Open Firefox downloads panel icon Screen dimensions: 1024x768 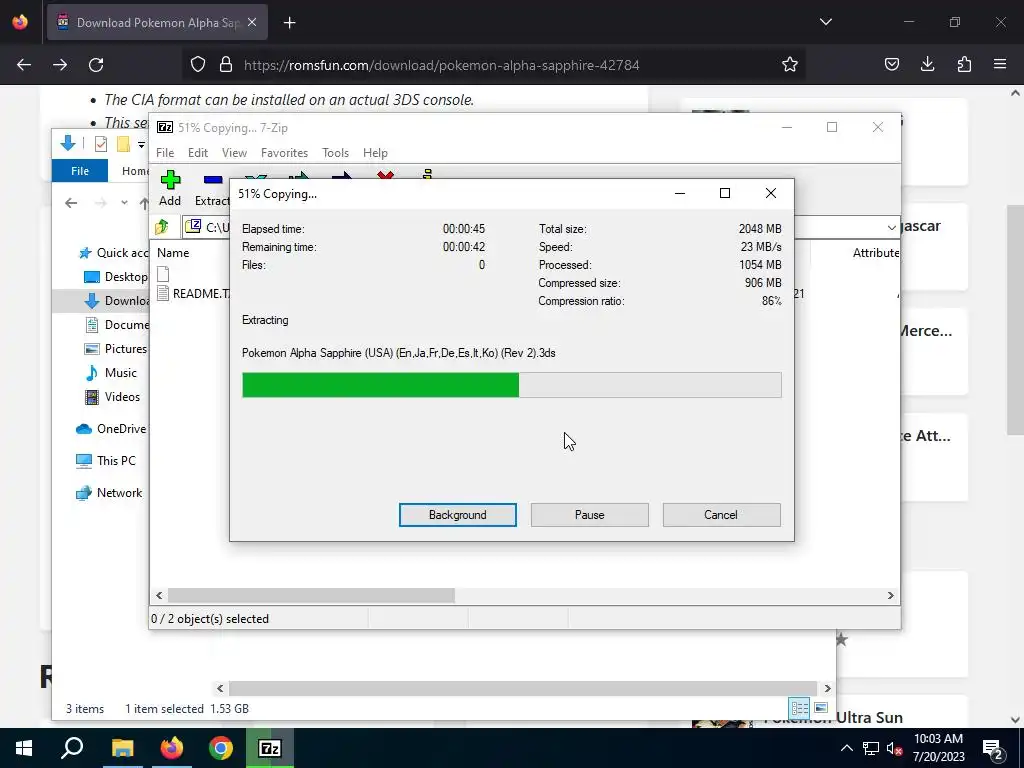click(927, 64)
